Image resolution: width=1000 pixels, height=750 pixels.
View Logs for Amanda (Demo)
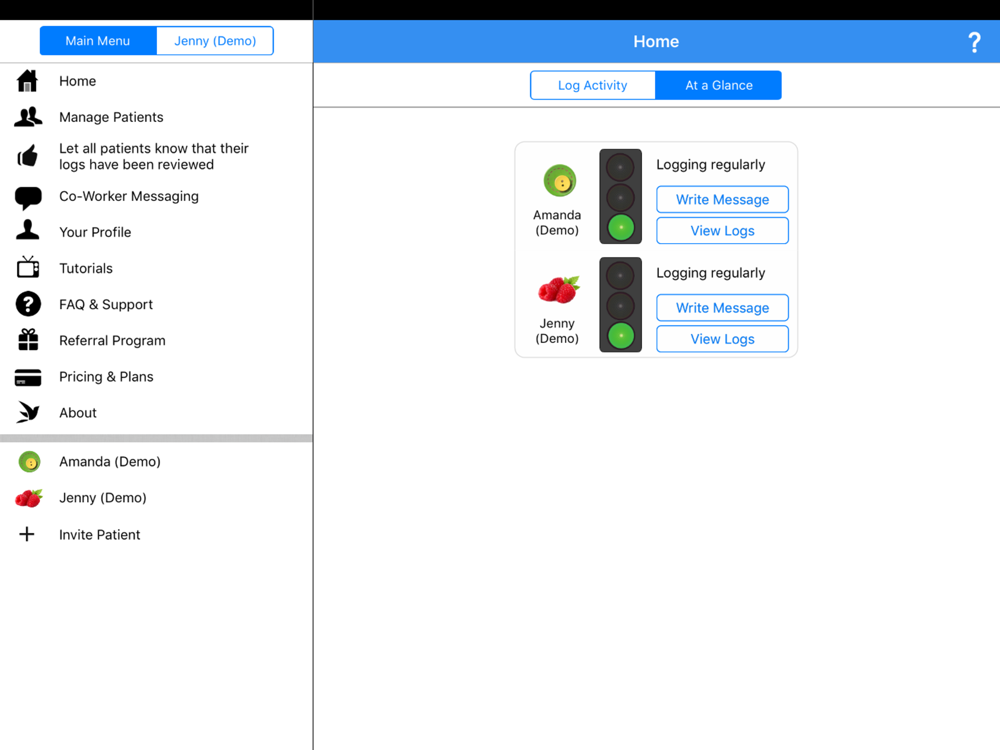723,231
